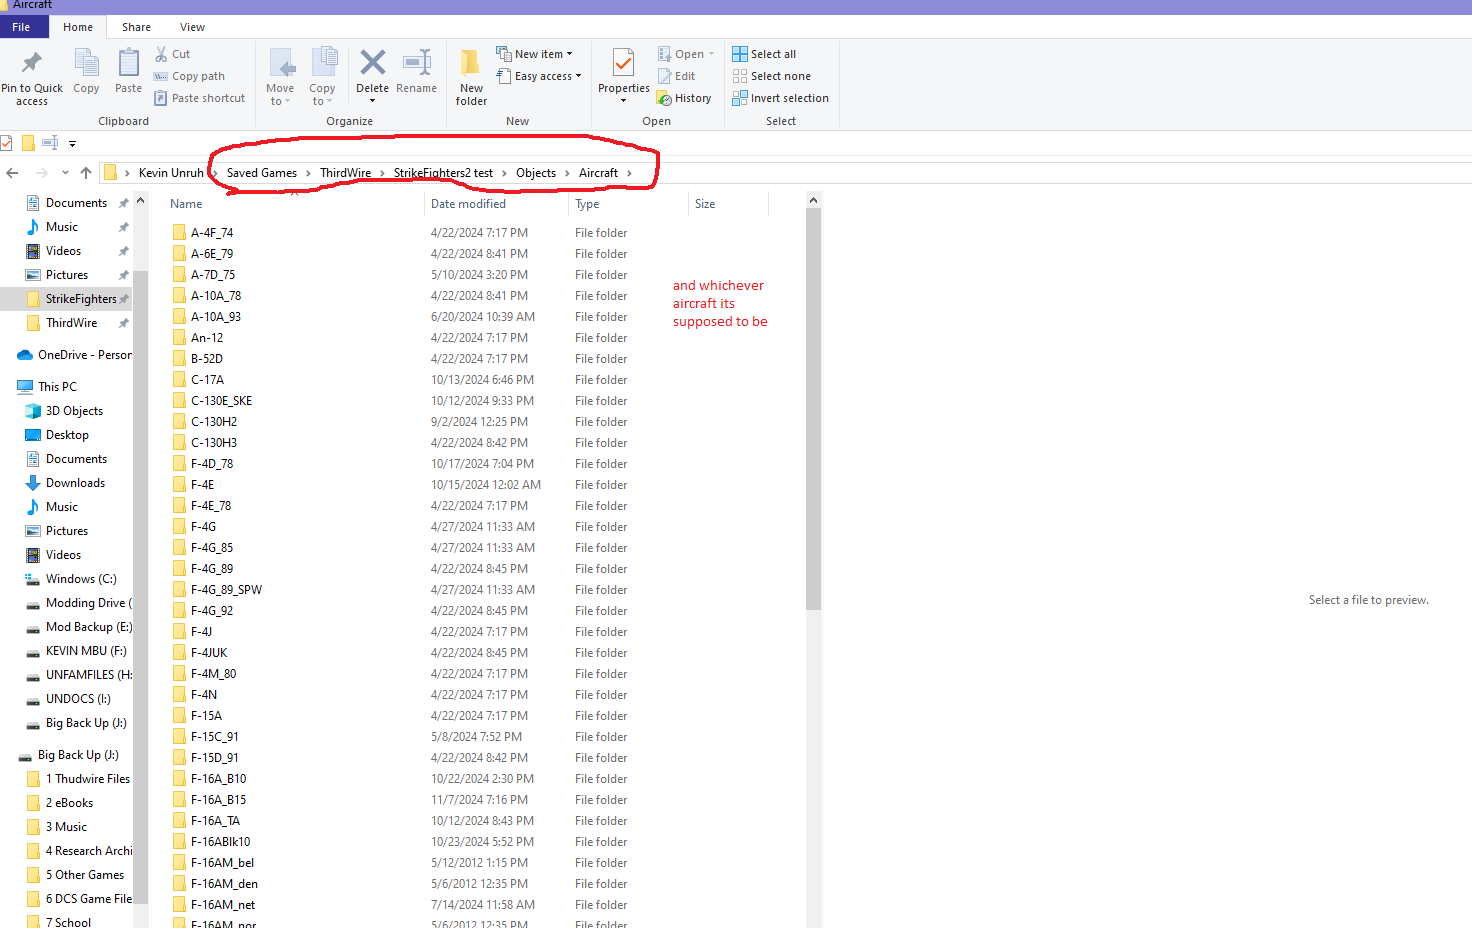
Task: Select 3D Objects in the navigation pane
Action: pos(74,411)
